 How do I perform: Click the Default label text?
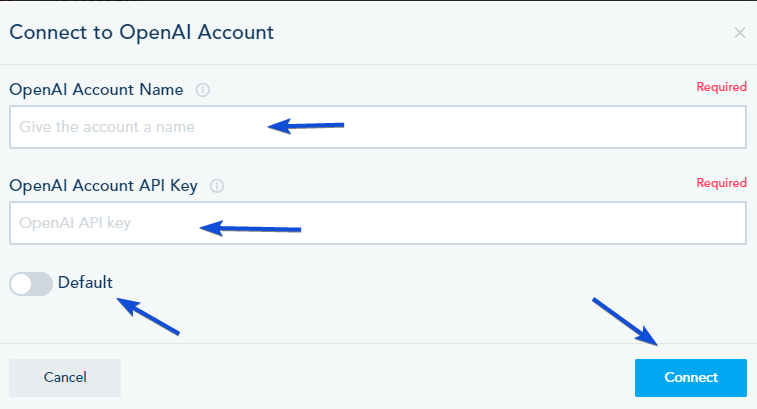[x=85, y=282]
